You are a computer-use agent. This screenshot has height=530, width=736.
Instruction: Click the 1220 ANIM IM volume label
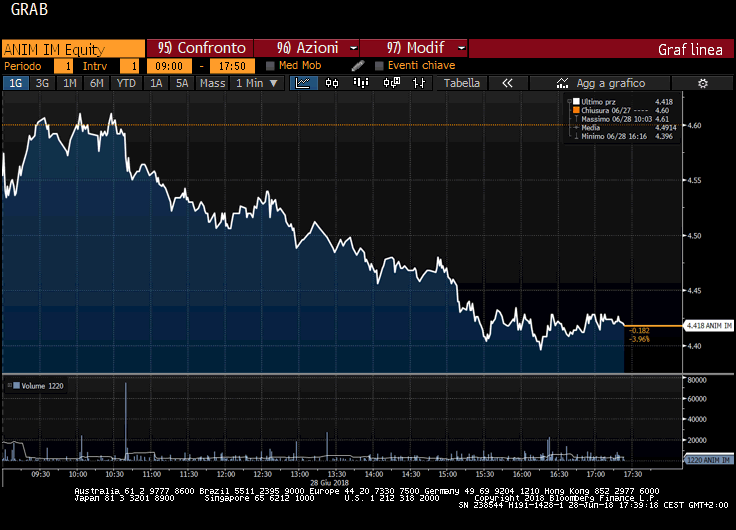[x=709, y=460]
